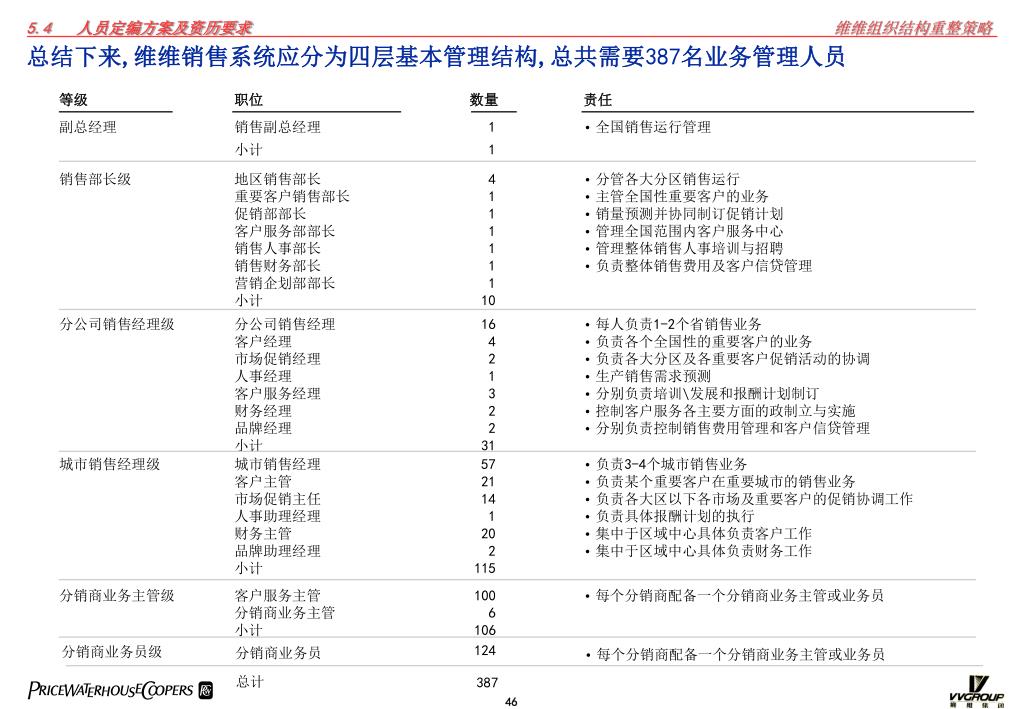1024x709 pixels.
Task: Select responsibility 生产销售需求预测
Action: coord(653,376)
